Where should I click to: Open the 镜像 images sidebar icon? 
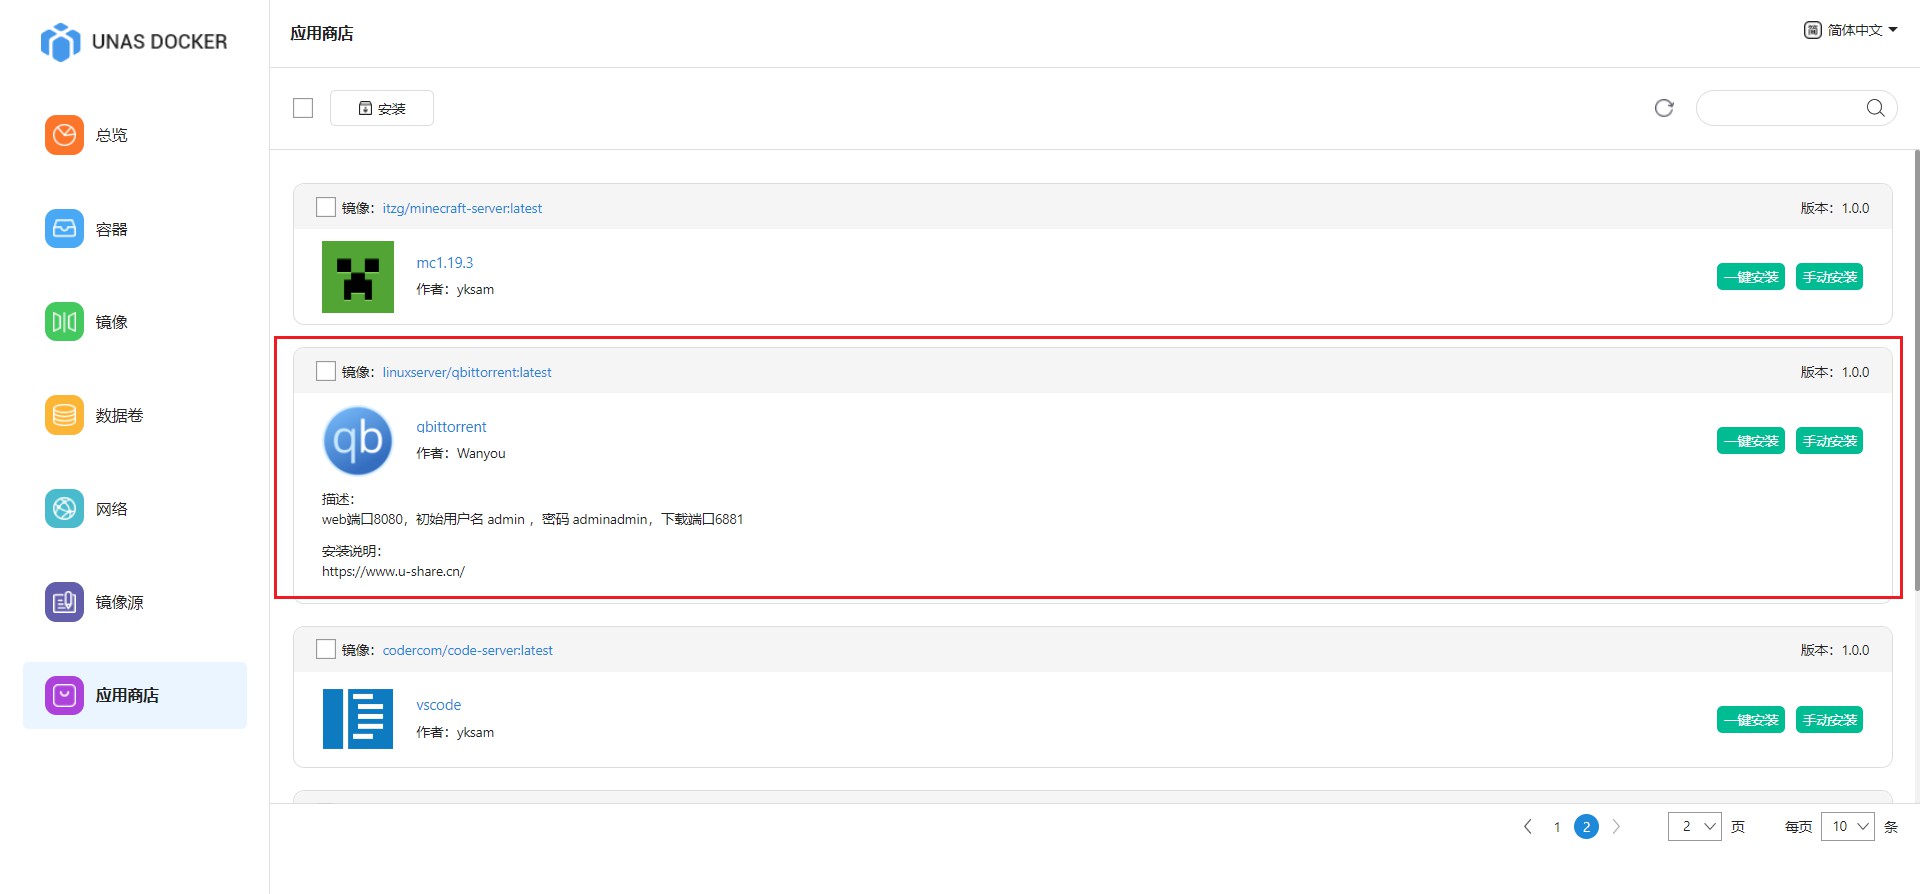[x=64, y=322]
